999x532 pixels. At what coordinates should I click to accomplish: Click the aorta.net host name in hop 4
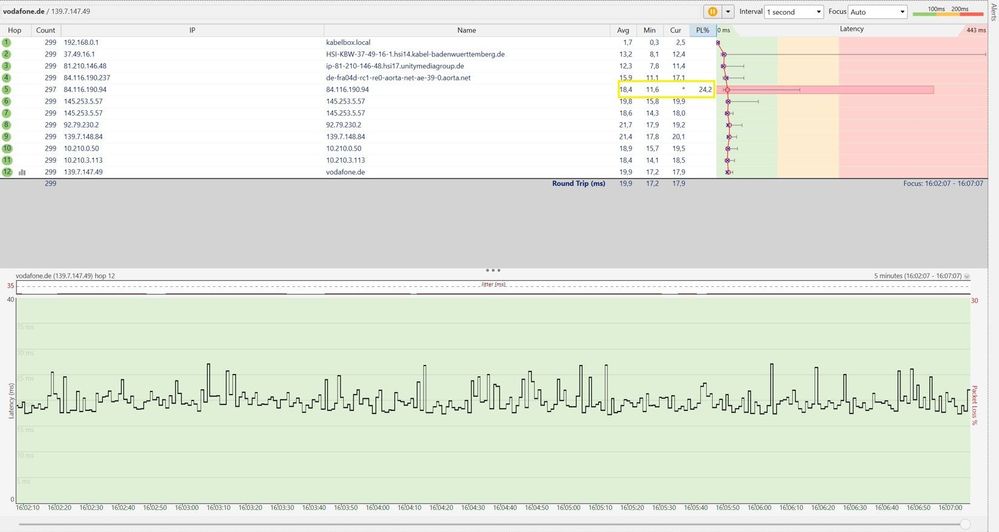coord(398,78)
